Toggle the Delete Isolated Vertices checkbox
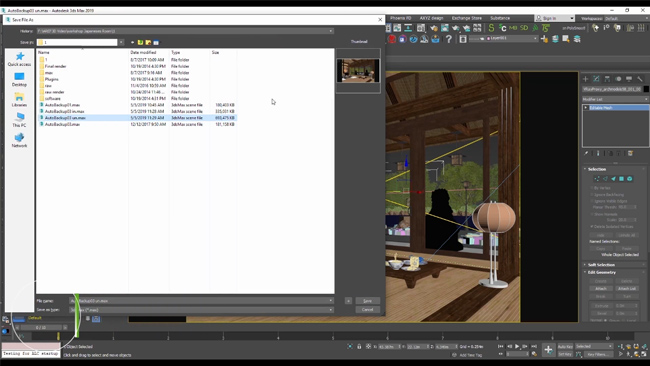 pos(592,227)
